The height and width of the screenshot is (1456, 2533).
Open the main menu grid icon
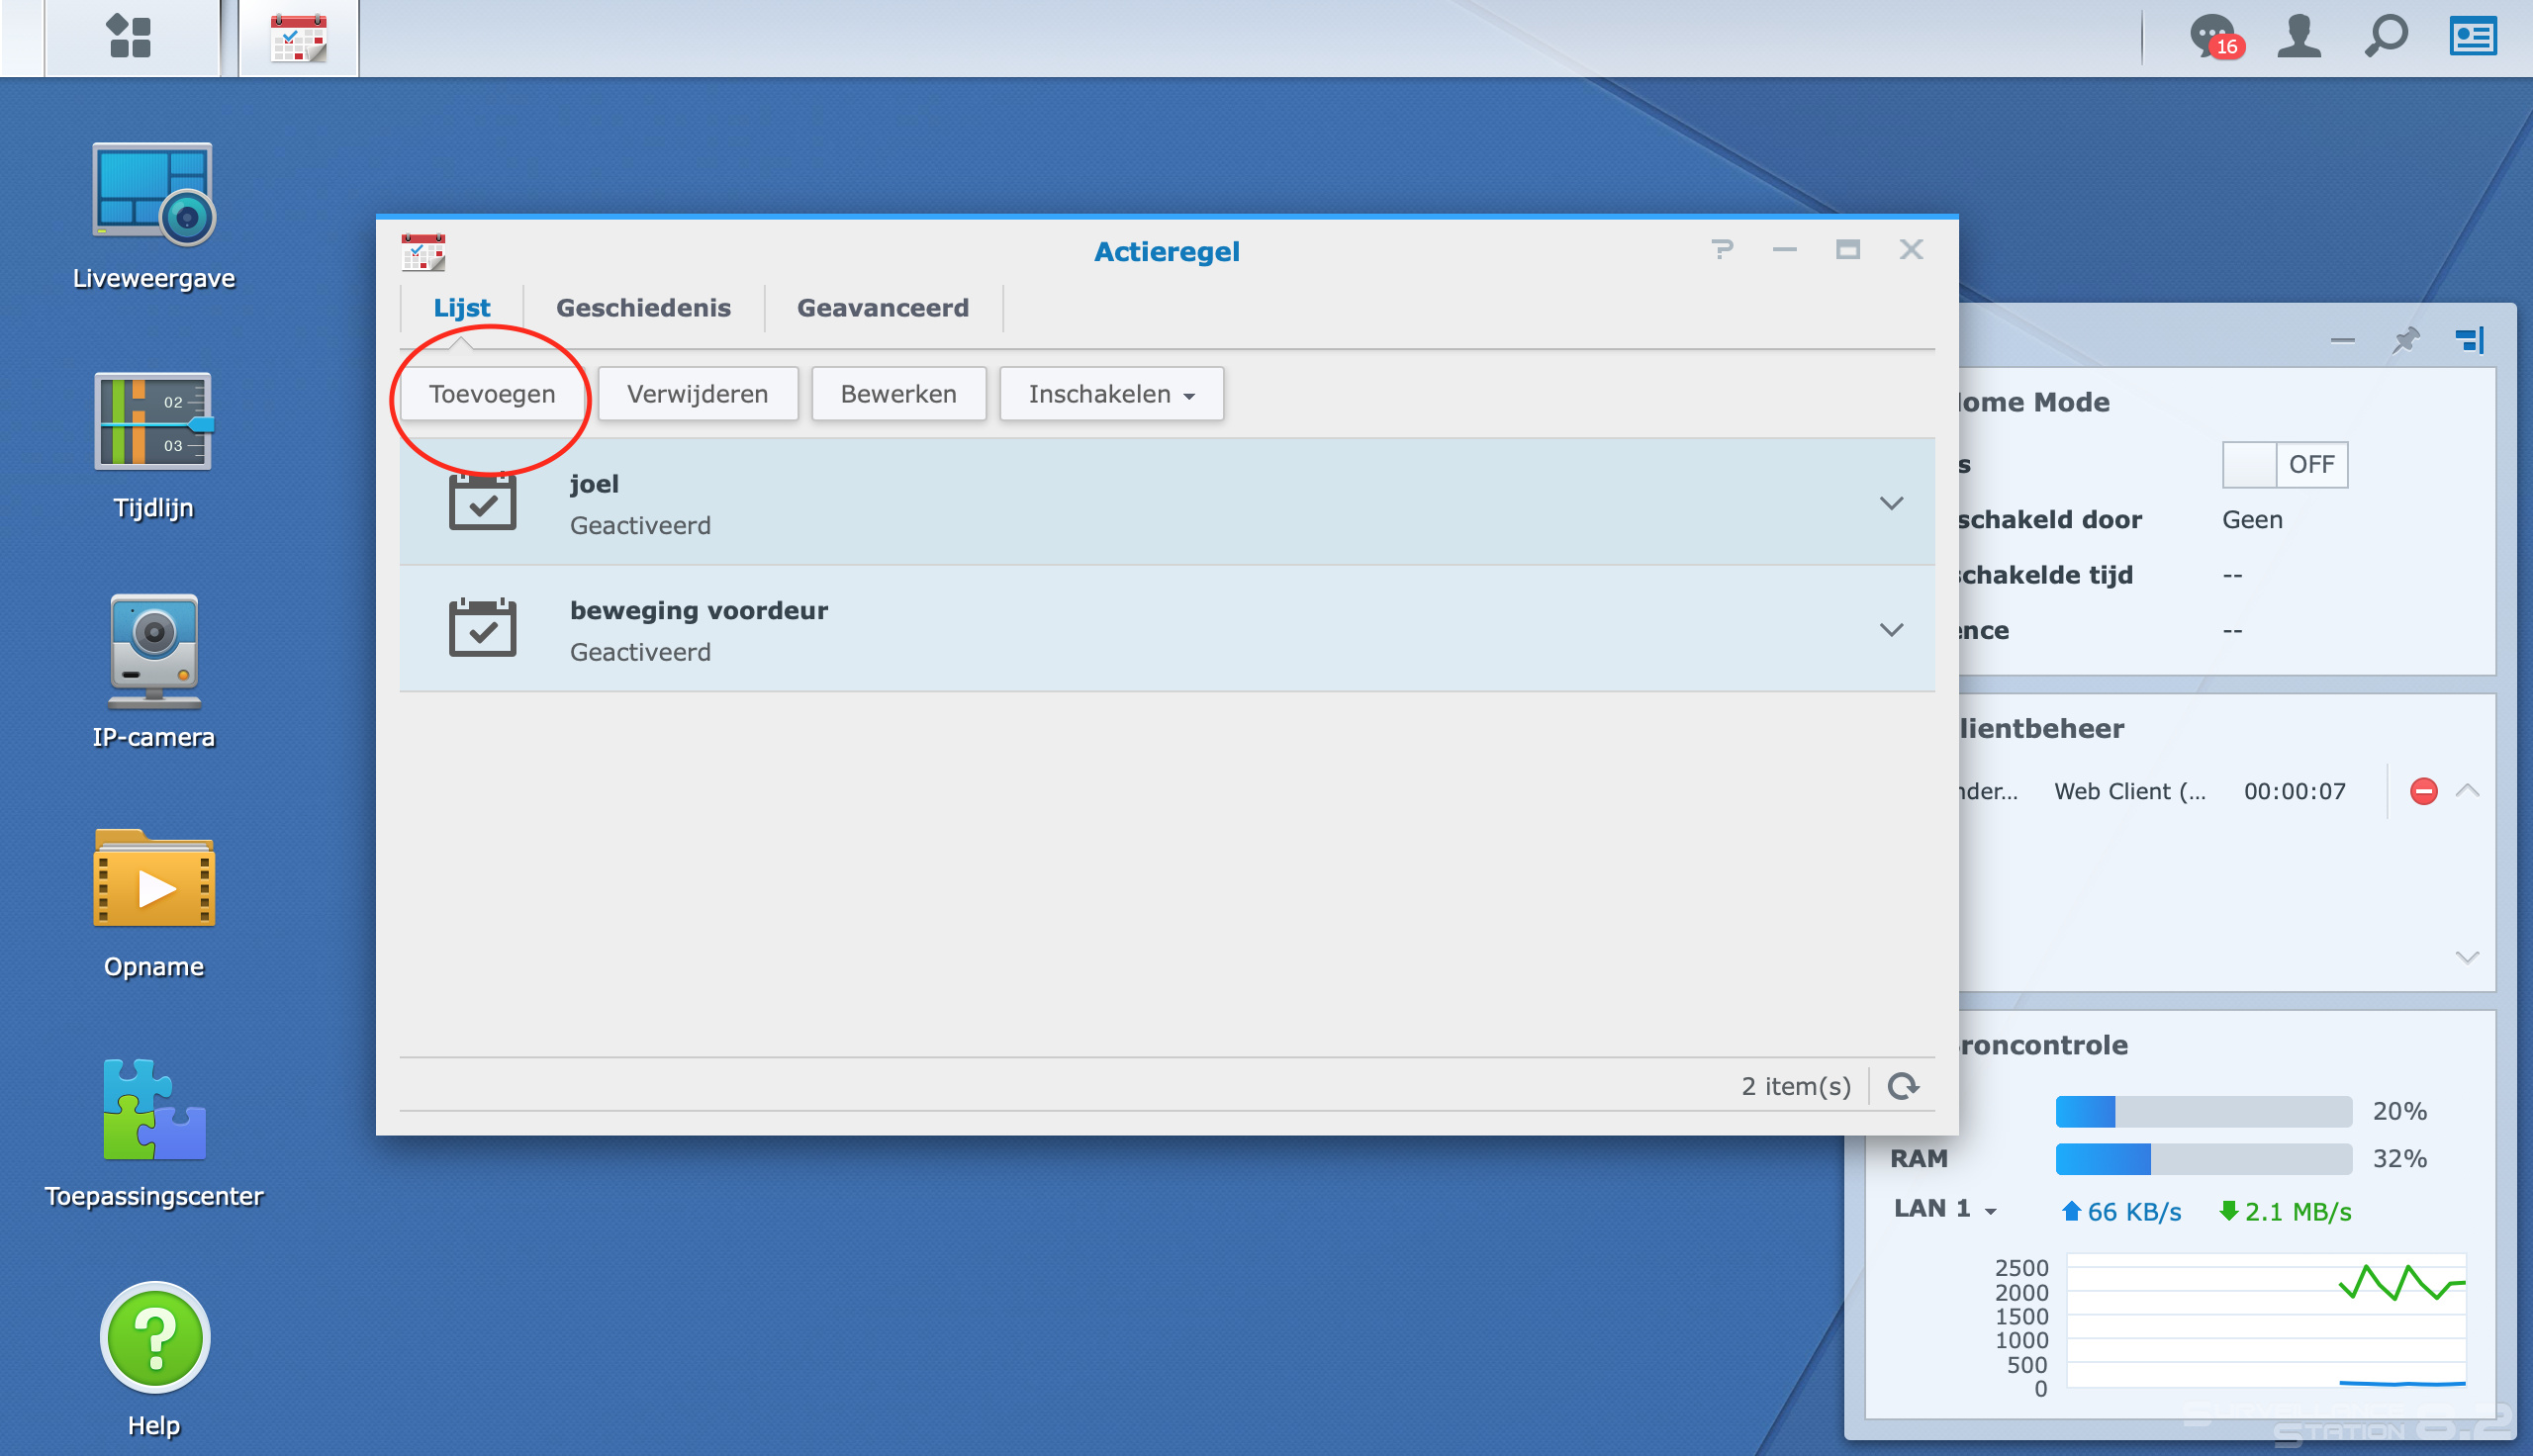coord(129,37)
